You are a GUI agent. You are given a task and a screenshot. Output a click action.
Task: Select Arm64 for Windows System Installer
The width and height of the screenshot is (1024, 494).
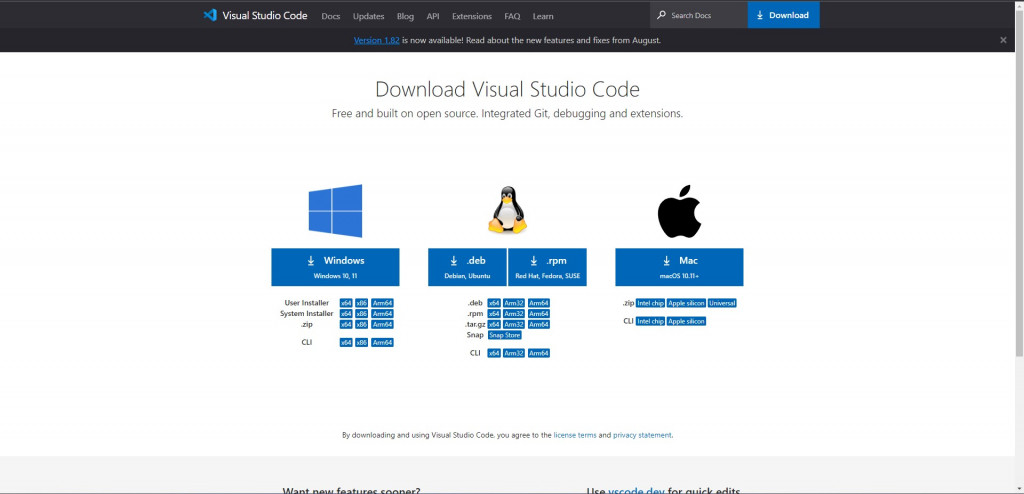[x=382, y=314]
